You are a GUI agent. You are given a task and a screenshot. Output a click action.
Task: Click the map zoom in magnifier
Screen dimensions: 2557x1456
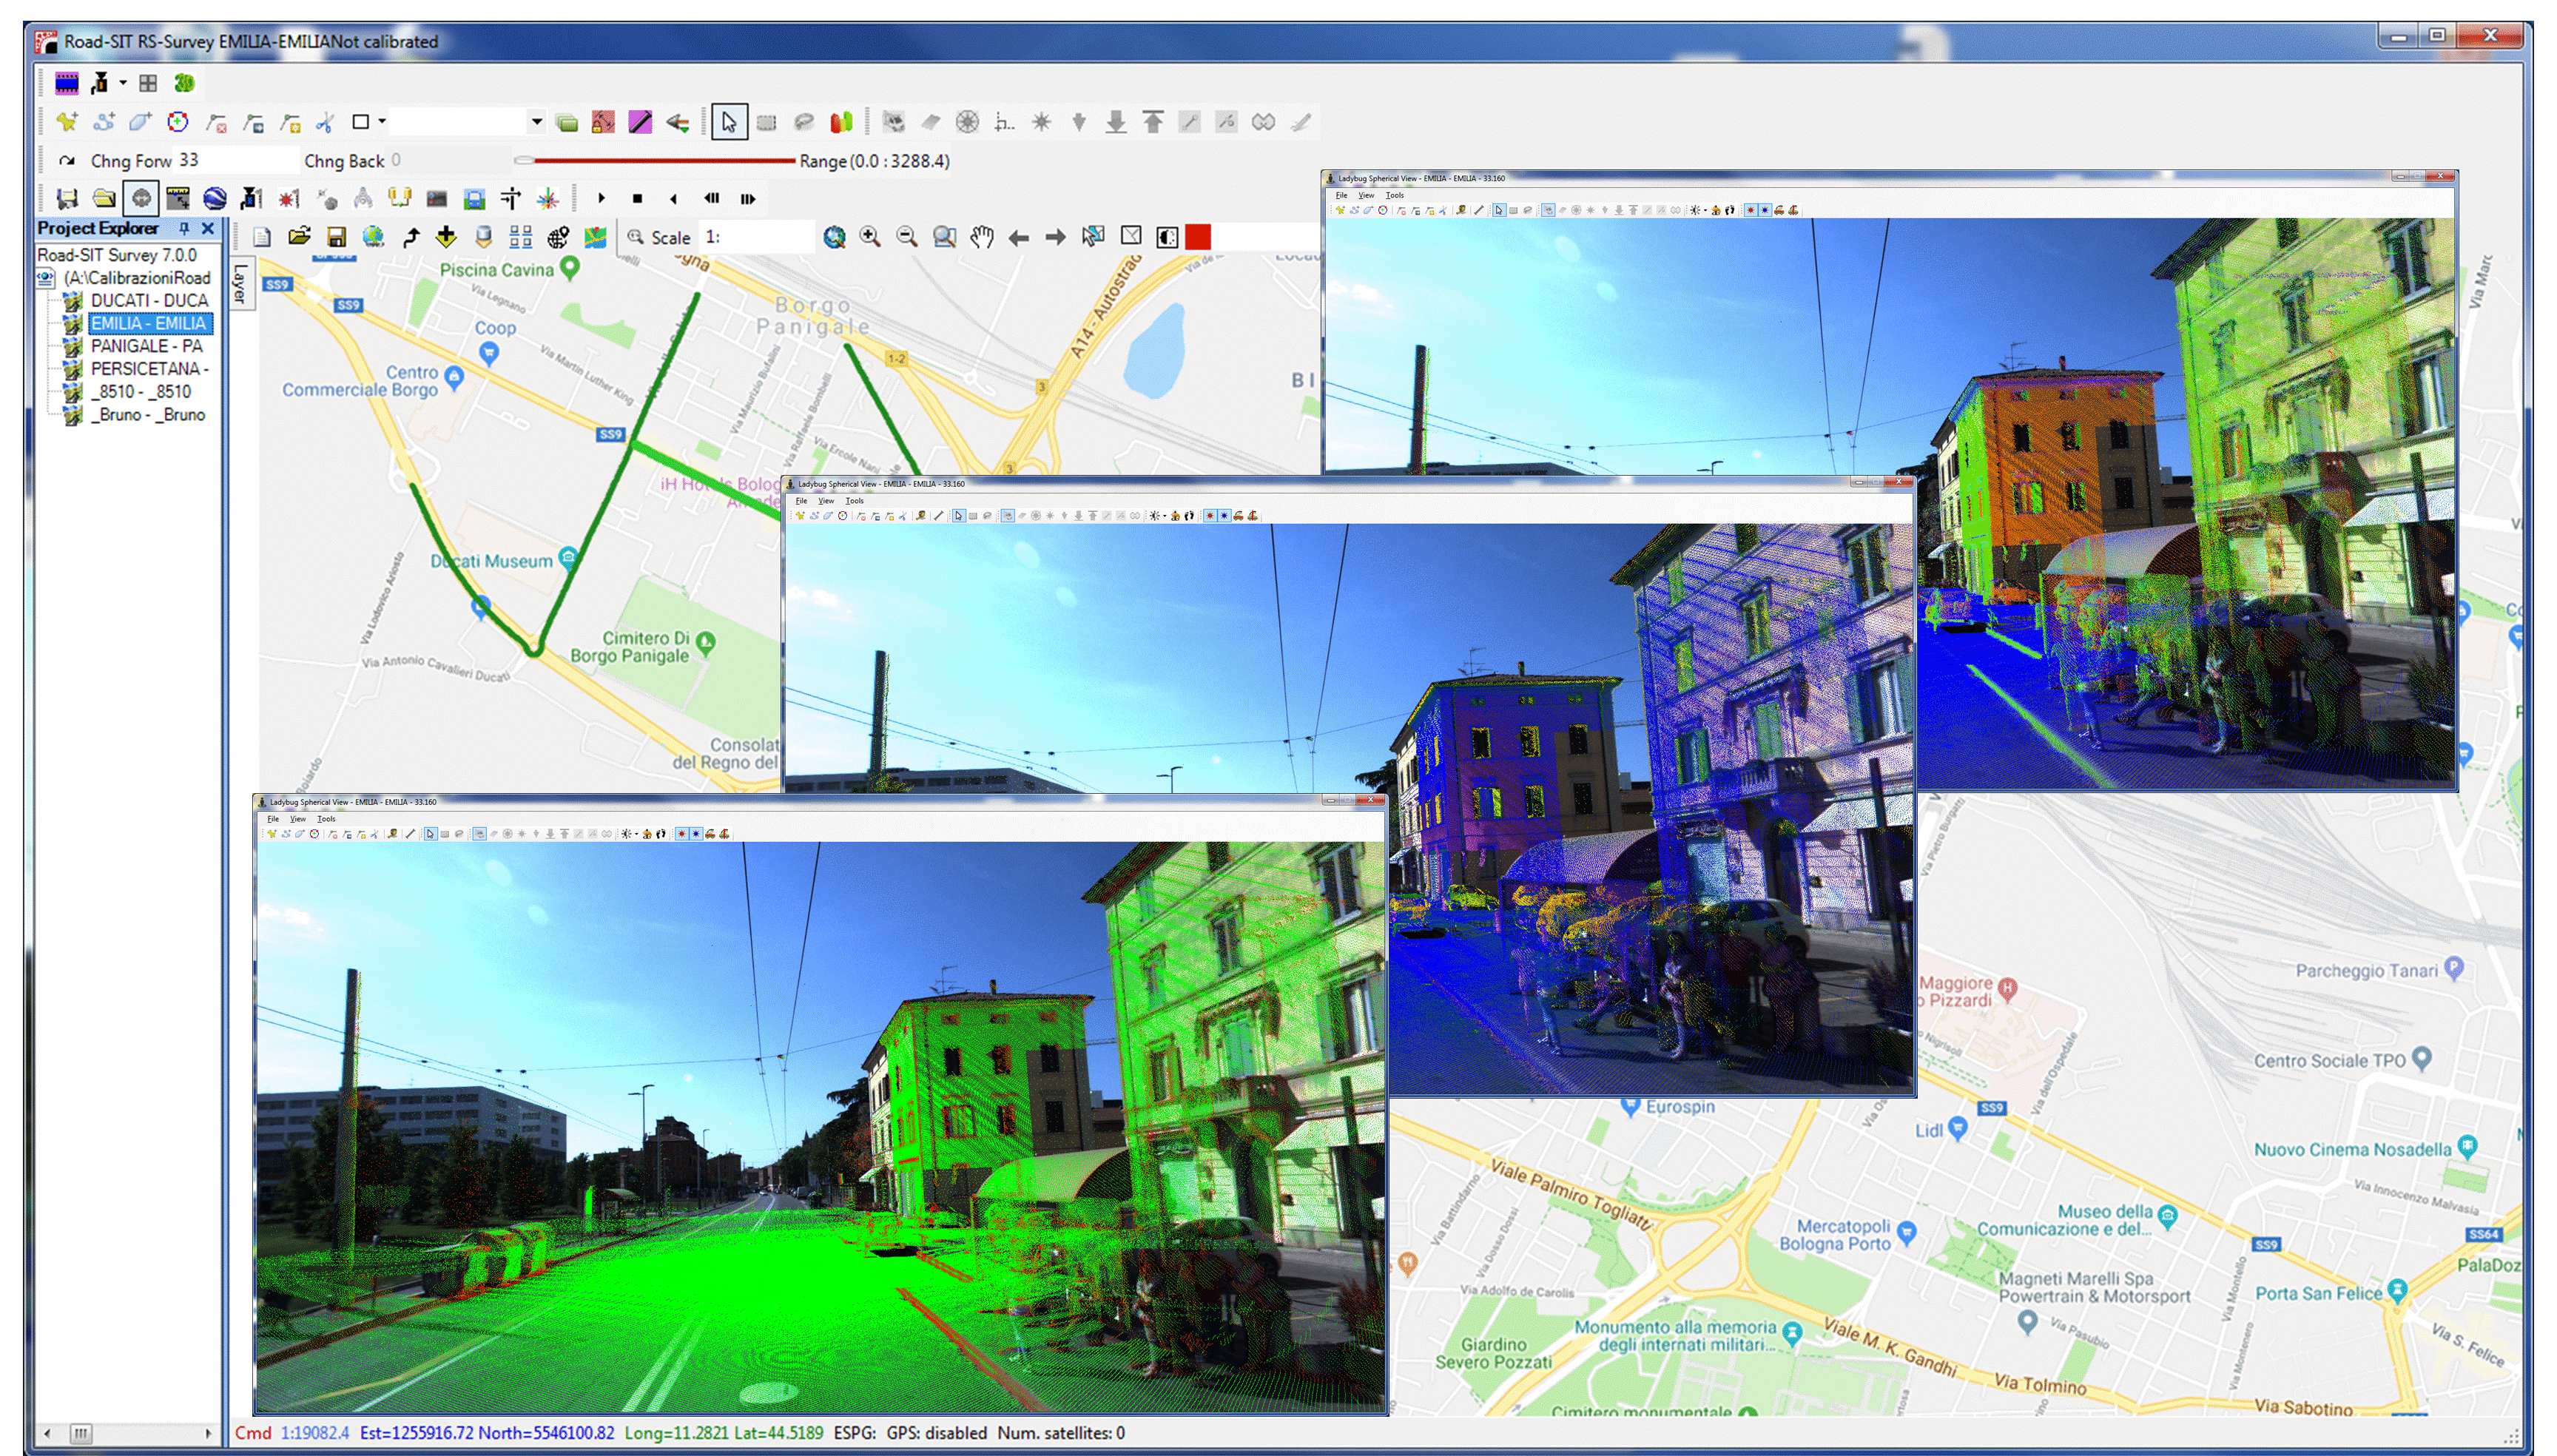coord(870,237)
